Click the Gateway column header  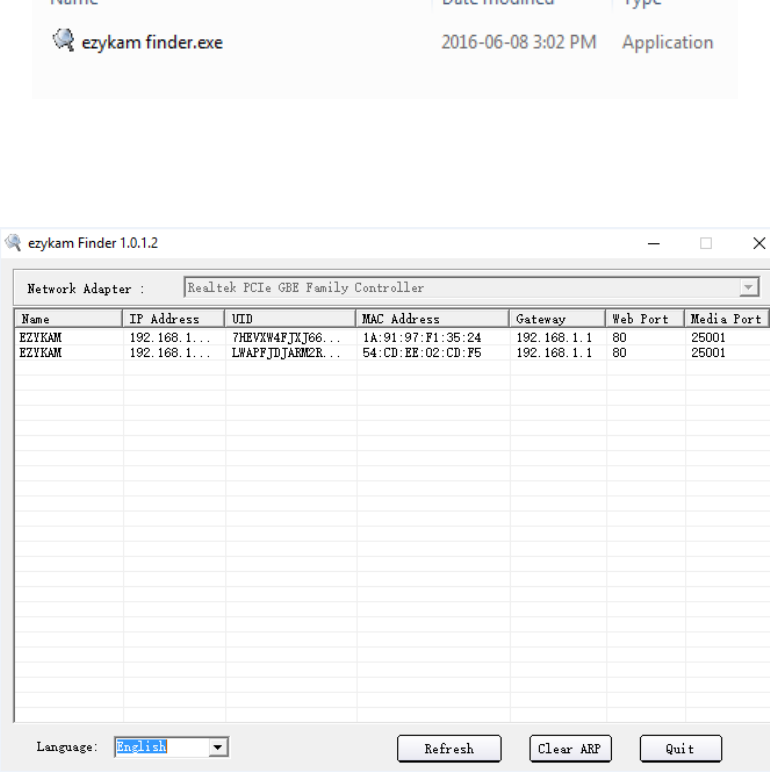(557, 319)
